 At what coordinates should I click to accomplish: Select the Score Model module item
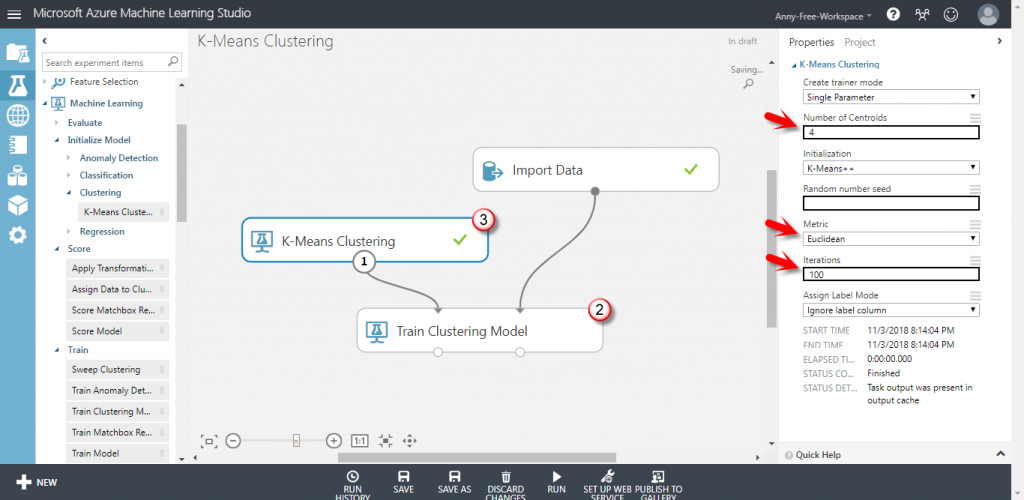117,331
